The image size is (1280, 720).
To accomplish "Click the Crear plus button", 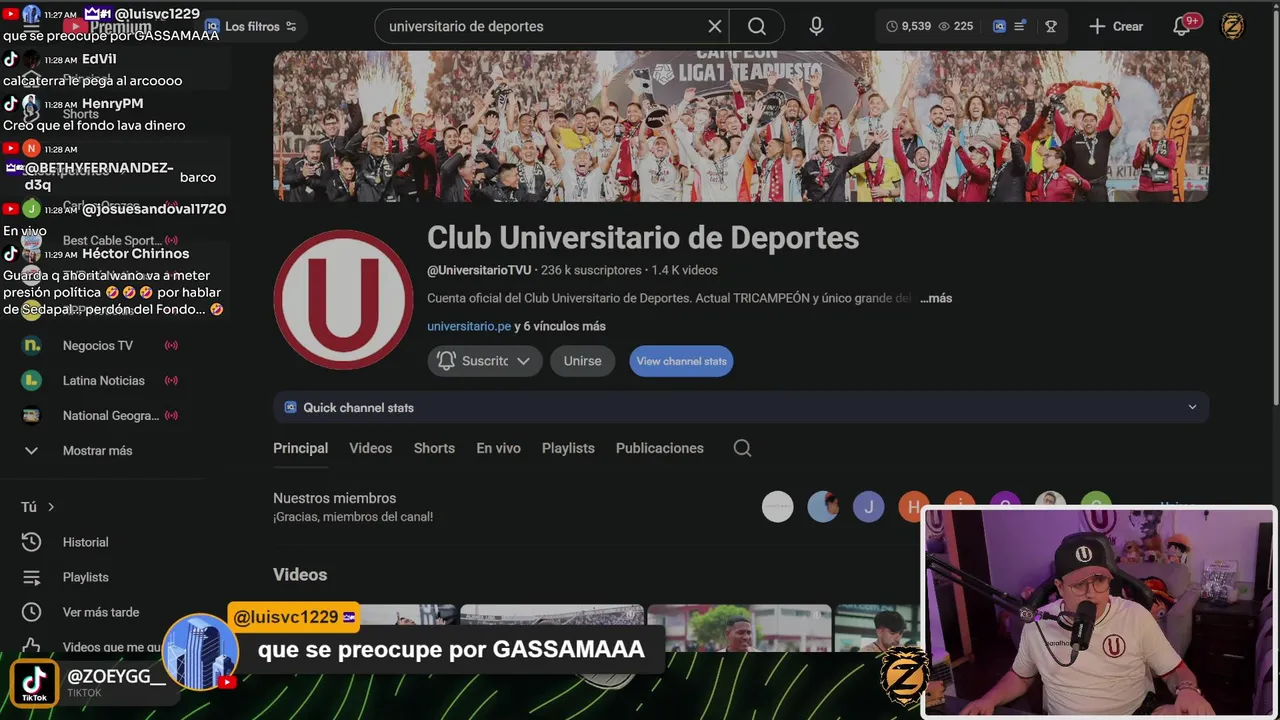I will tap(1116, 26).
